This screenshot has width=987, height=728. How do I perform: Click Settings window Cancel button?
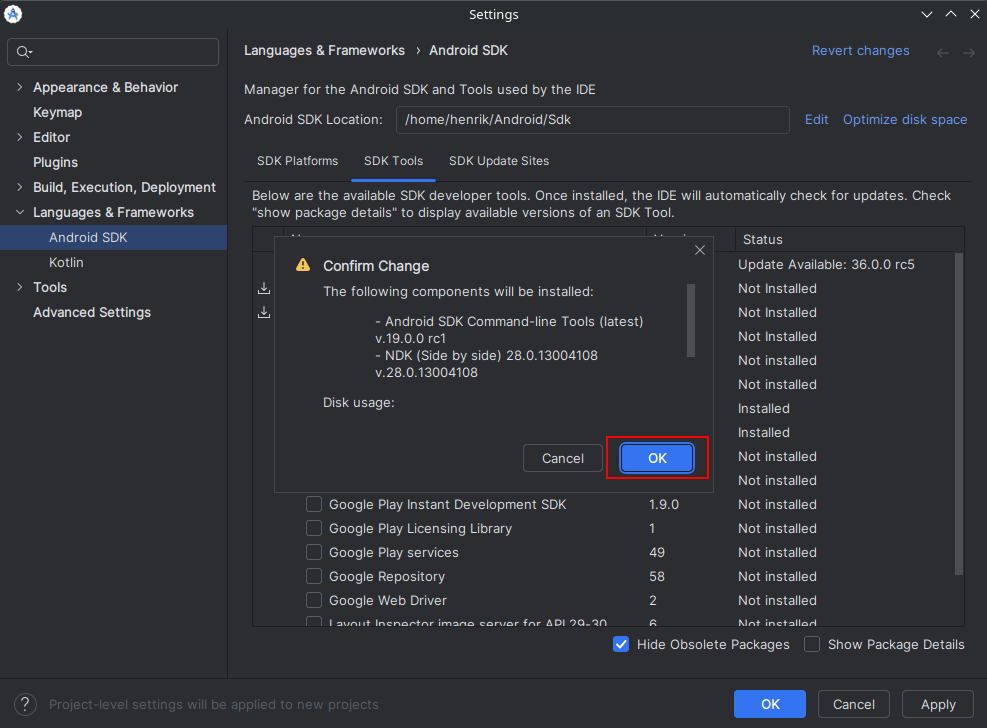[854, 704]
